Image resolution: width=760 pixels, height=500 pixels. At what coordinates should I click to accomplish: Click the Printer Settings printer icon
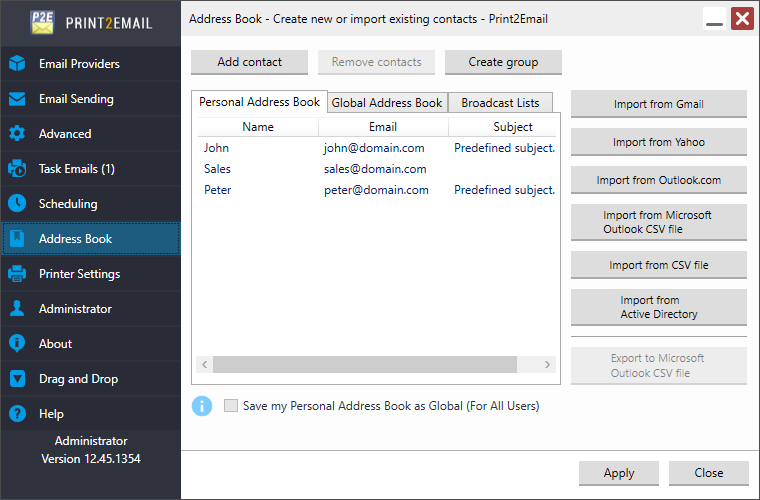pos(17,274)
